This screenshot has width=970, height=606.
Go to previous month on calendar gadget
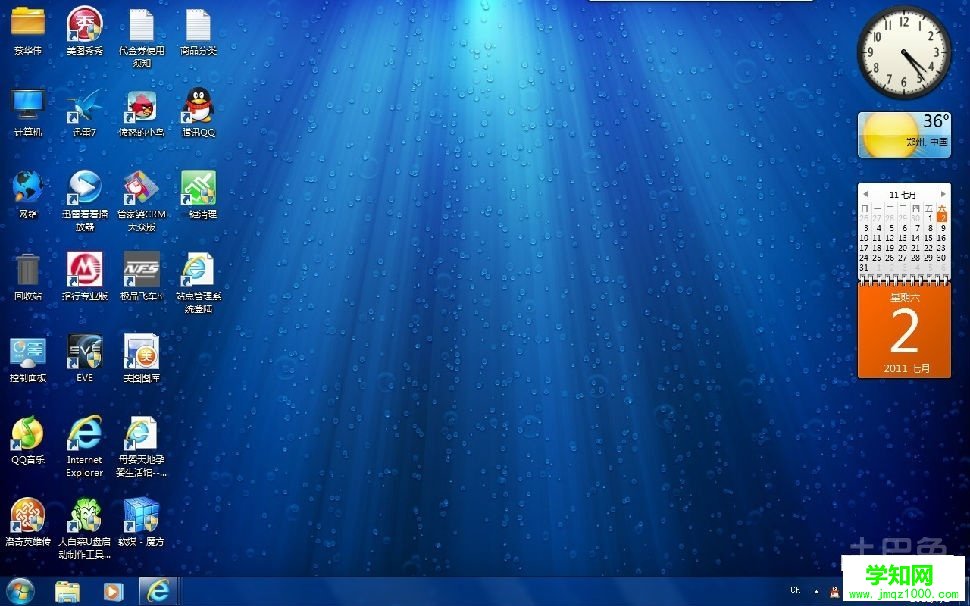[866, 193]
